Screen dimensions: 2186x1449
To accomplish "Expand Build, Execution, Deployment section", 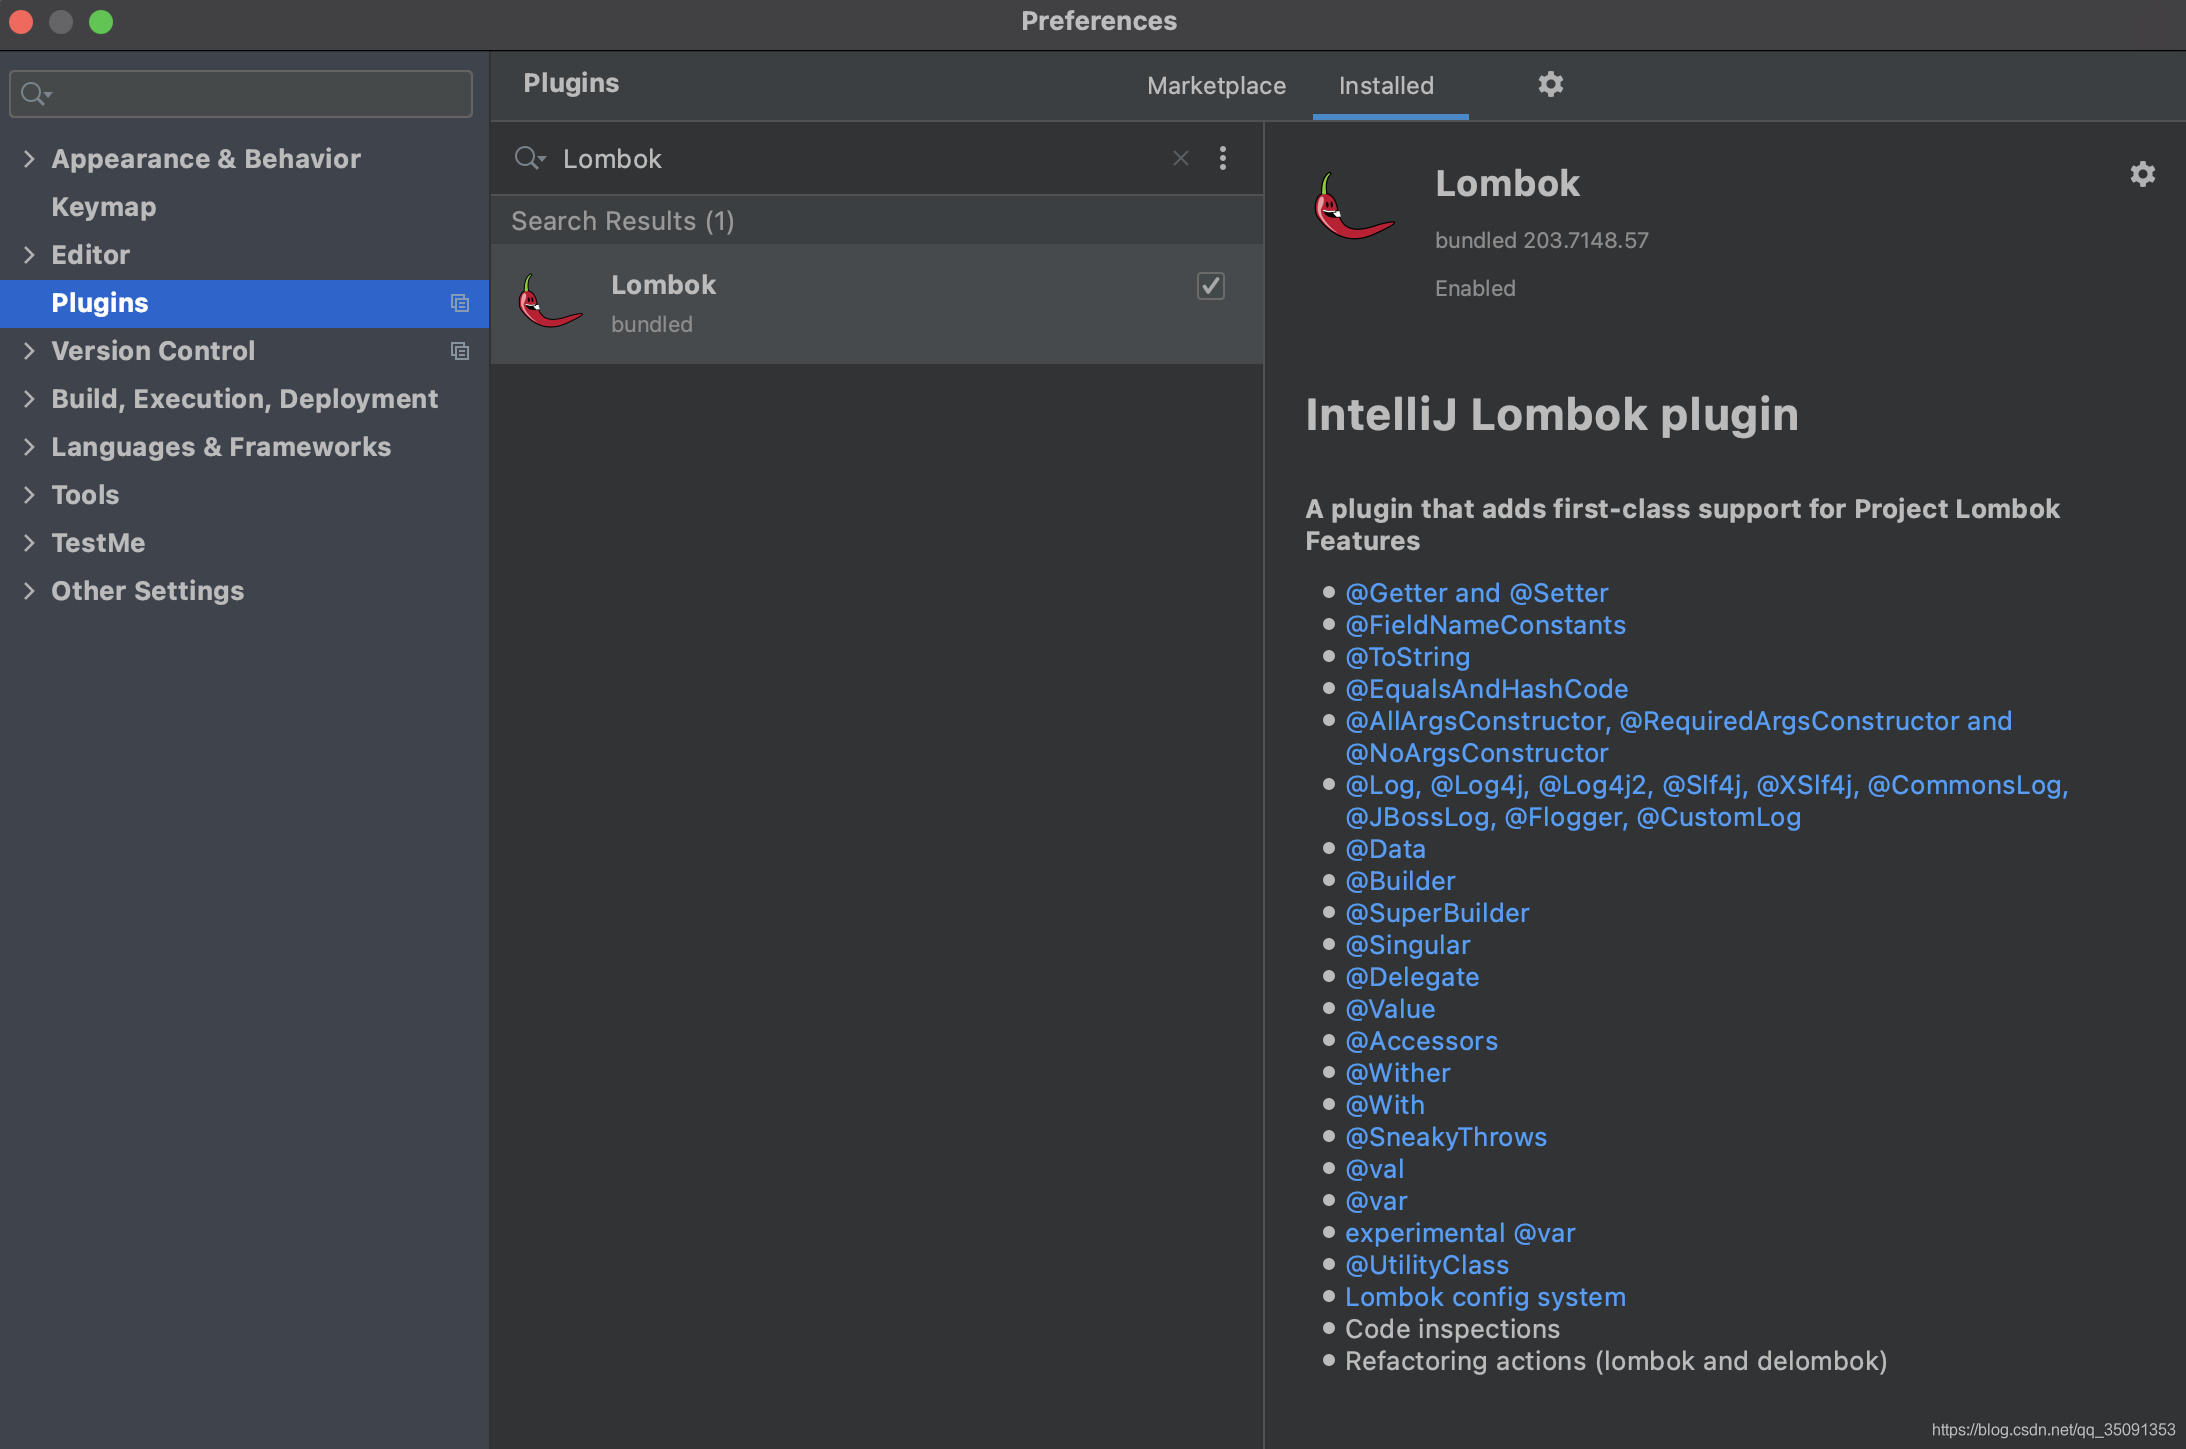I will pyautogui.click(x=28, y=398).
